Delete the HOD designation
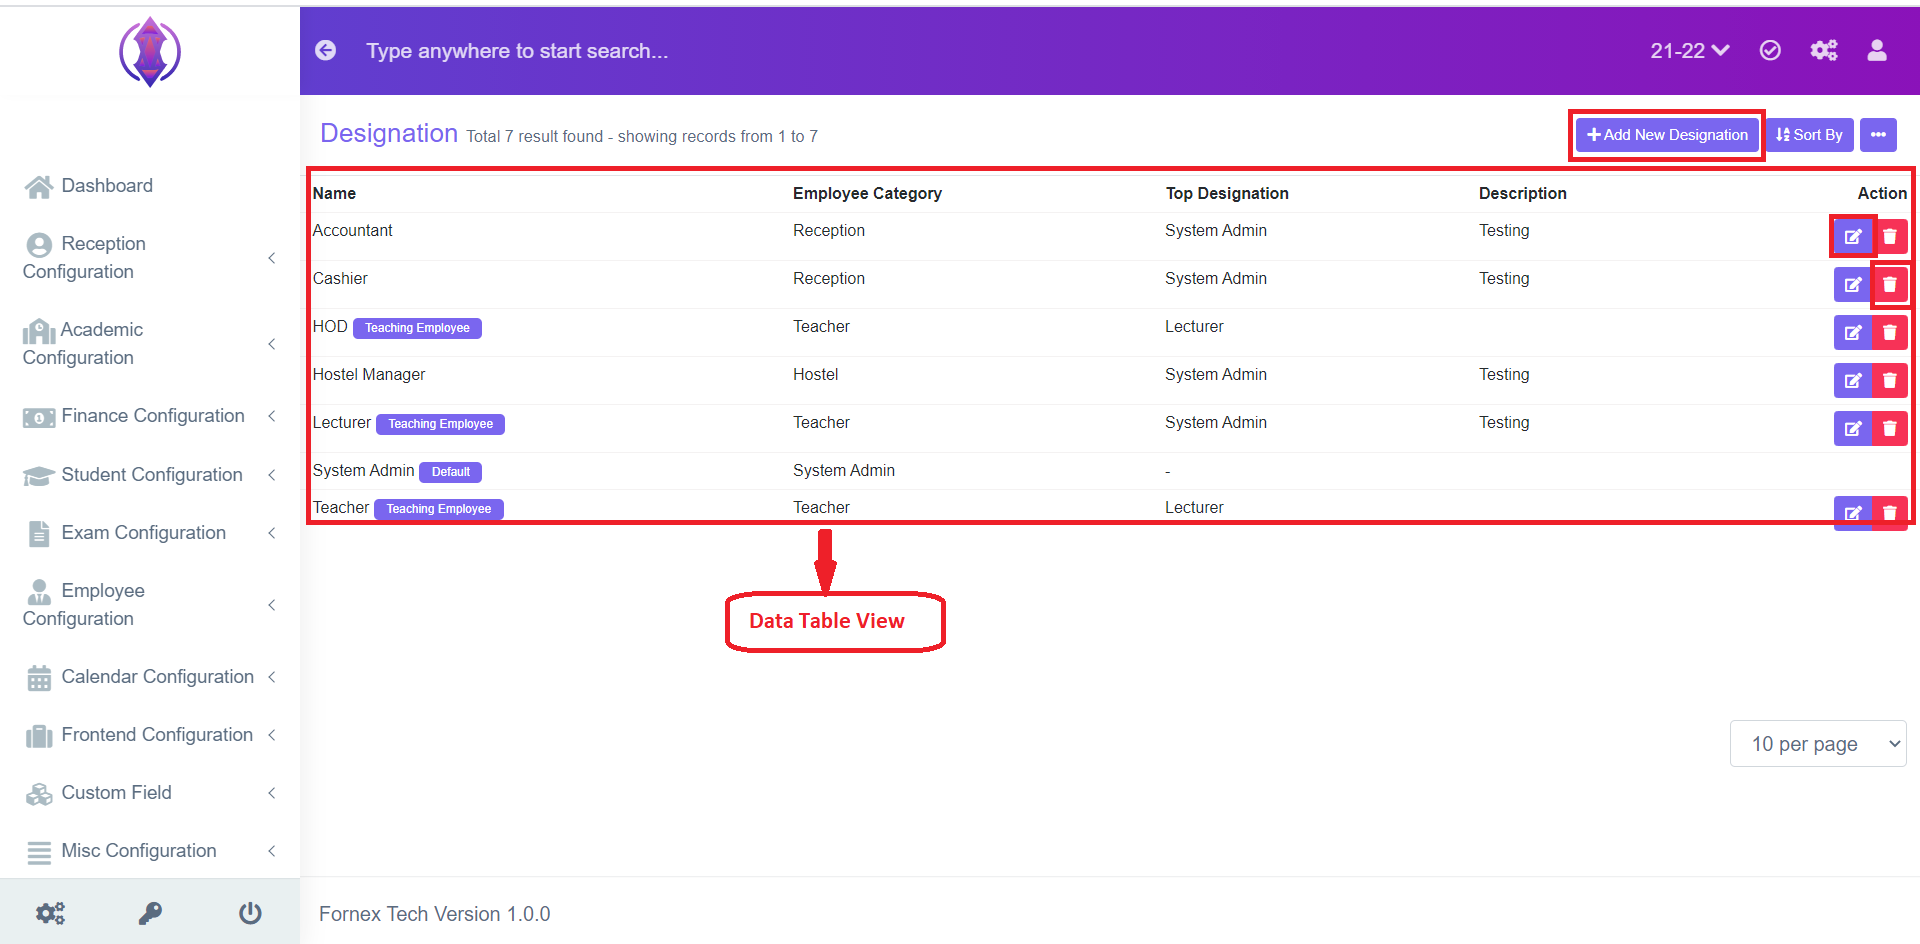The height and width of the screenshot is (944, 1920). (x=1889, y=333)
